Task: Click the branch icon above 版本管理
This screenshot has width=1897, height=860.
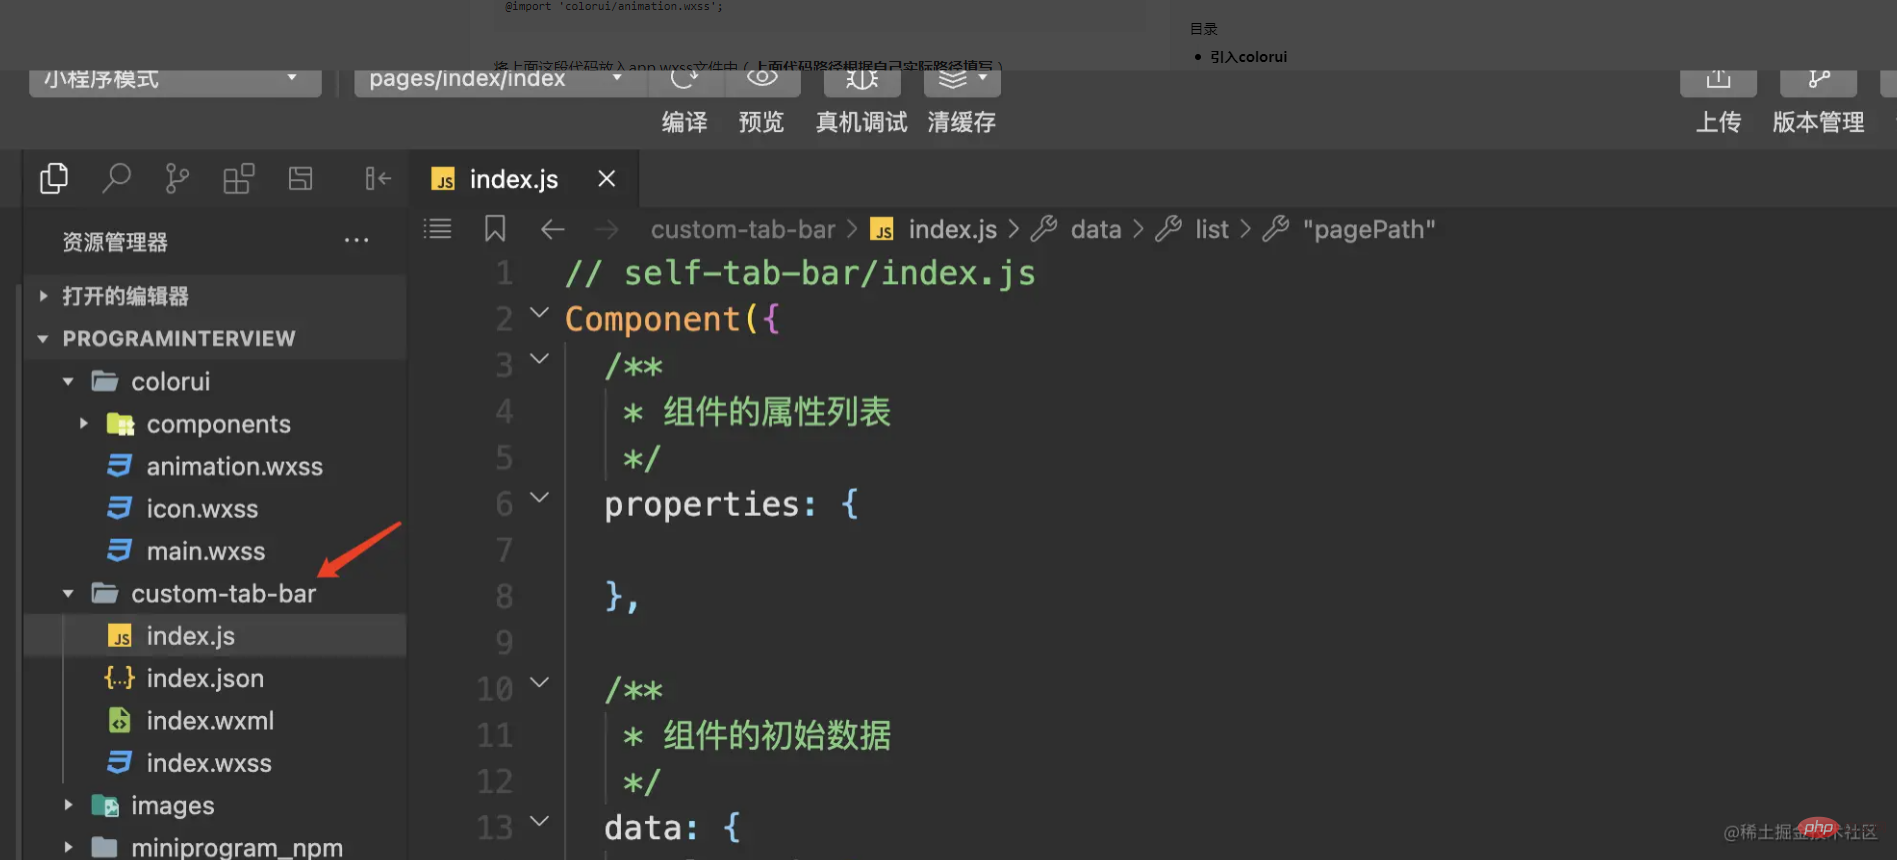Action: point(1819,80)
